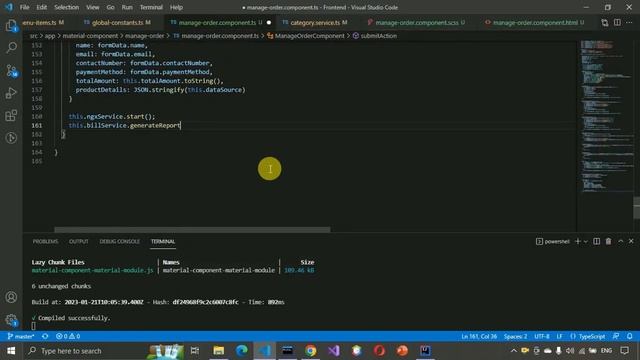Switch to manage-order.component.html tab
The image size is (640, 360).
(x=535, y=22)
